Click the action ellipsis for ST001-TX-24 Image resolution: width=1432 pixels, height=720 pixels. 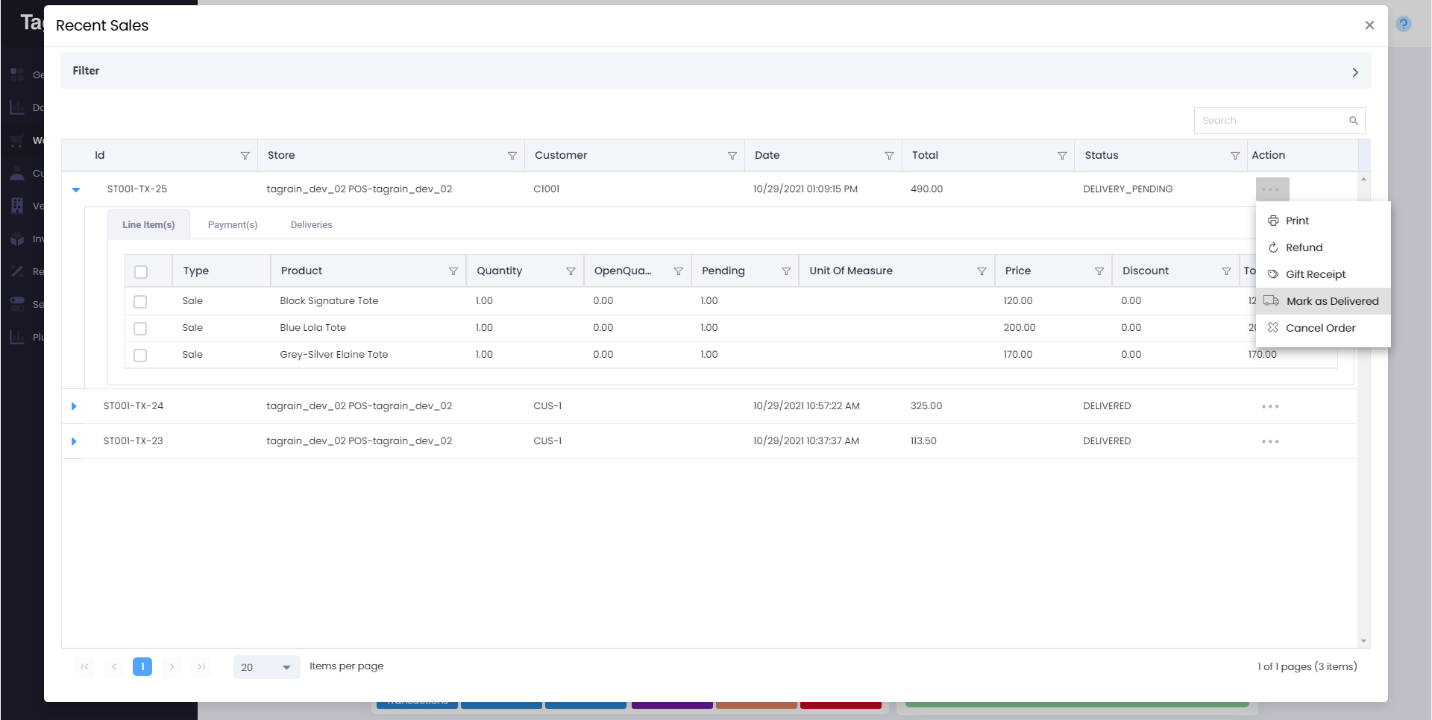pos(1271,406)
